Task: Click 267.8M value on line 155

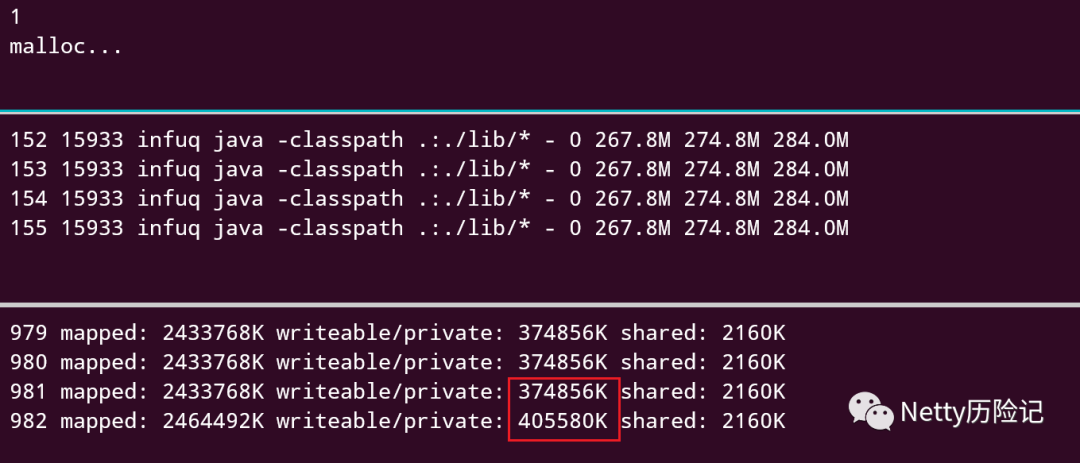Action: 633,227
